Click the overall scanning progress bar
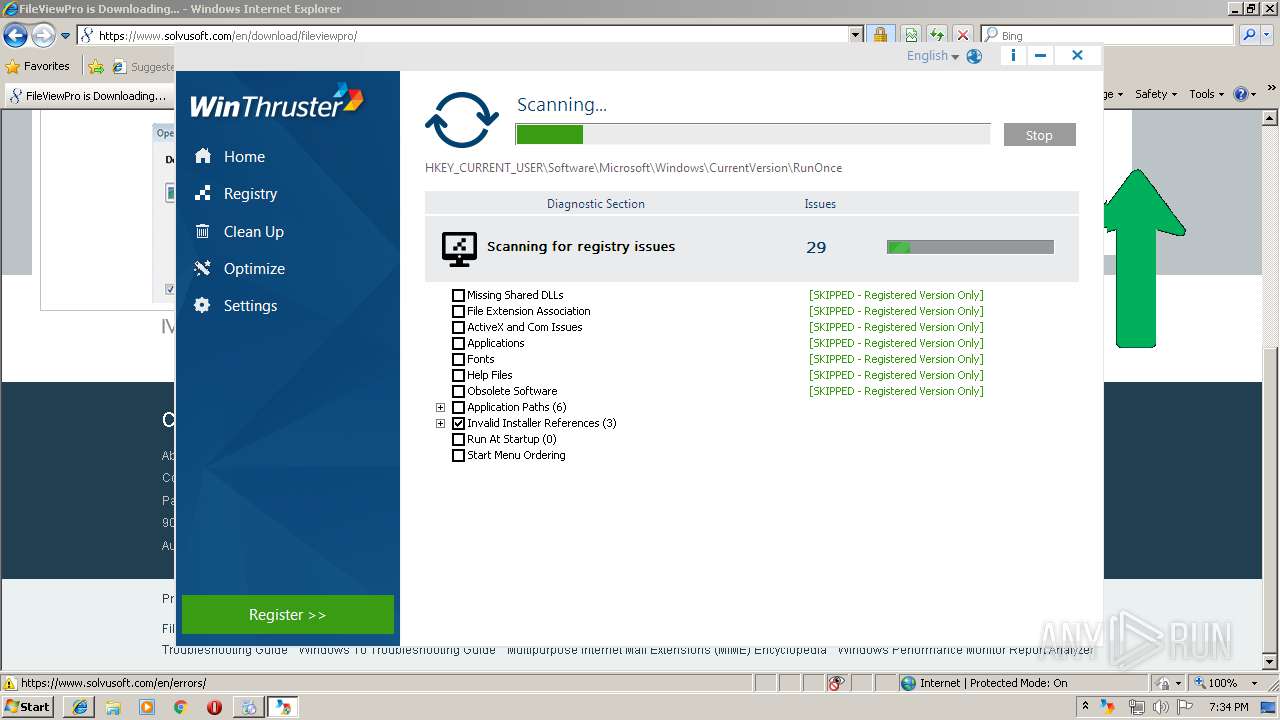This screenshot has height=720, width=1280. tap(753, 134)
